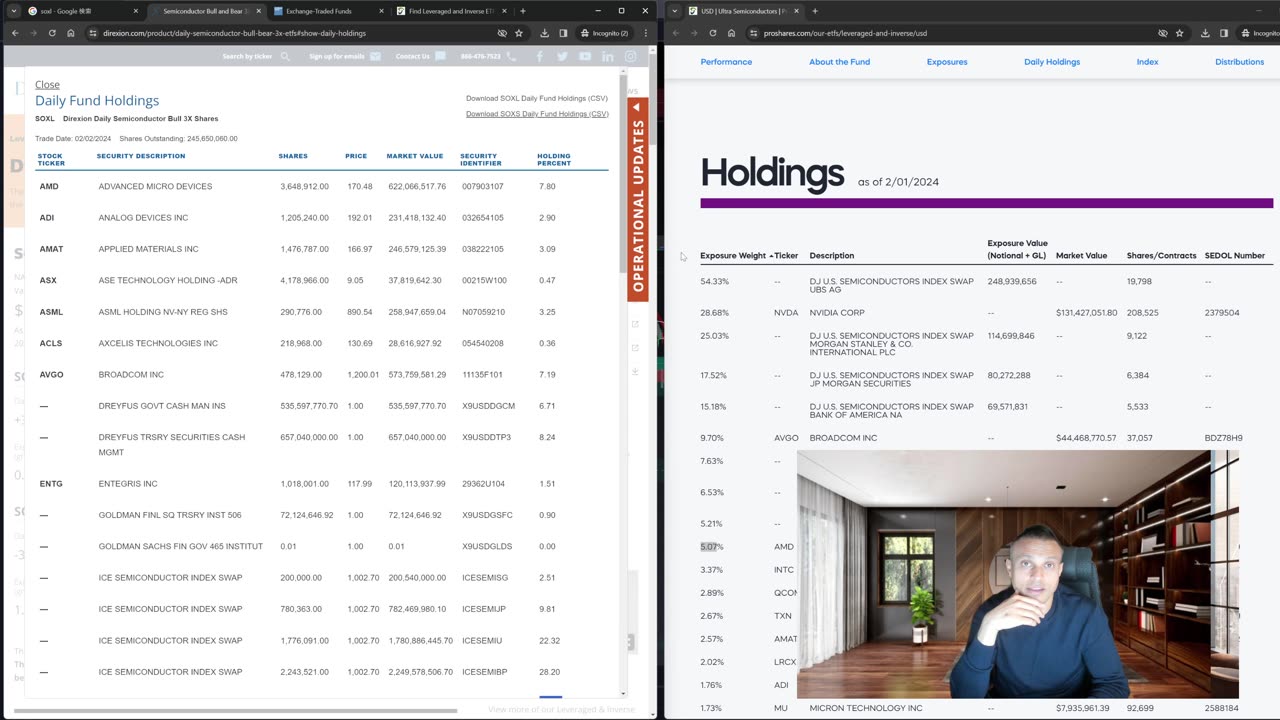Download SOXL Daily Fund Holdings CSV
Screen dimensions: 1280x720
tap(537, 98)
